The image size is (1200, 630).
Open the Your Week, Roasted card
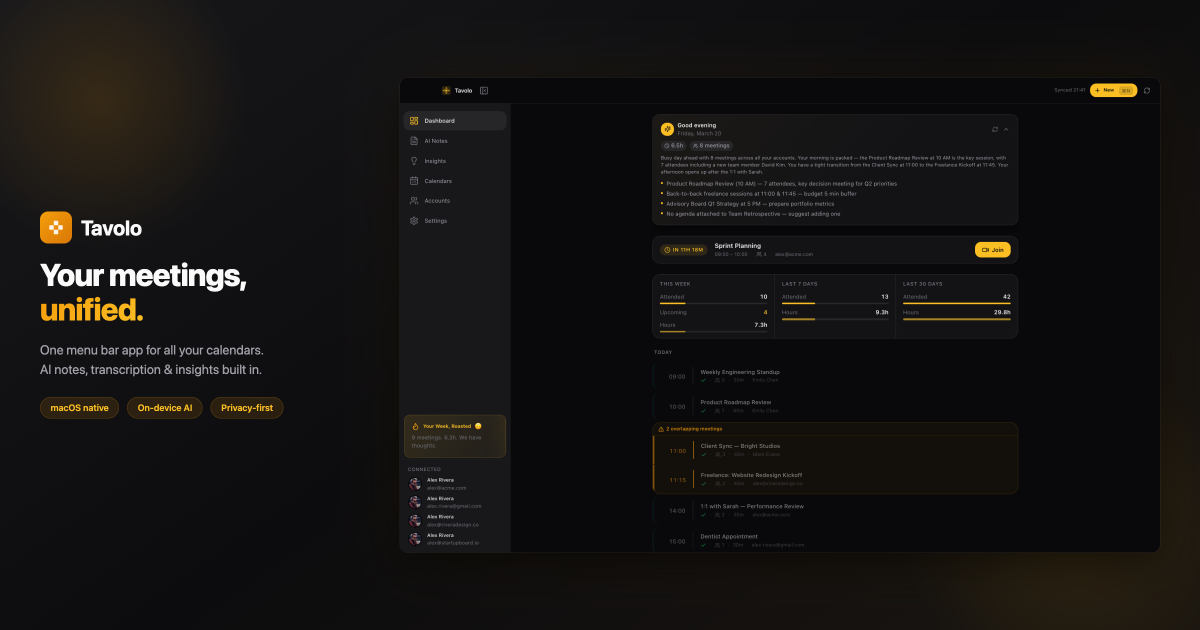455,436
